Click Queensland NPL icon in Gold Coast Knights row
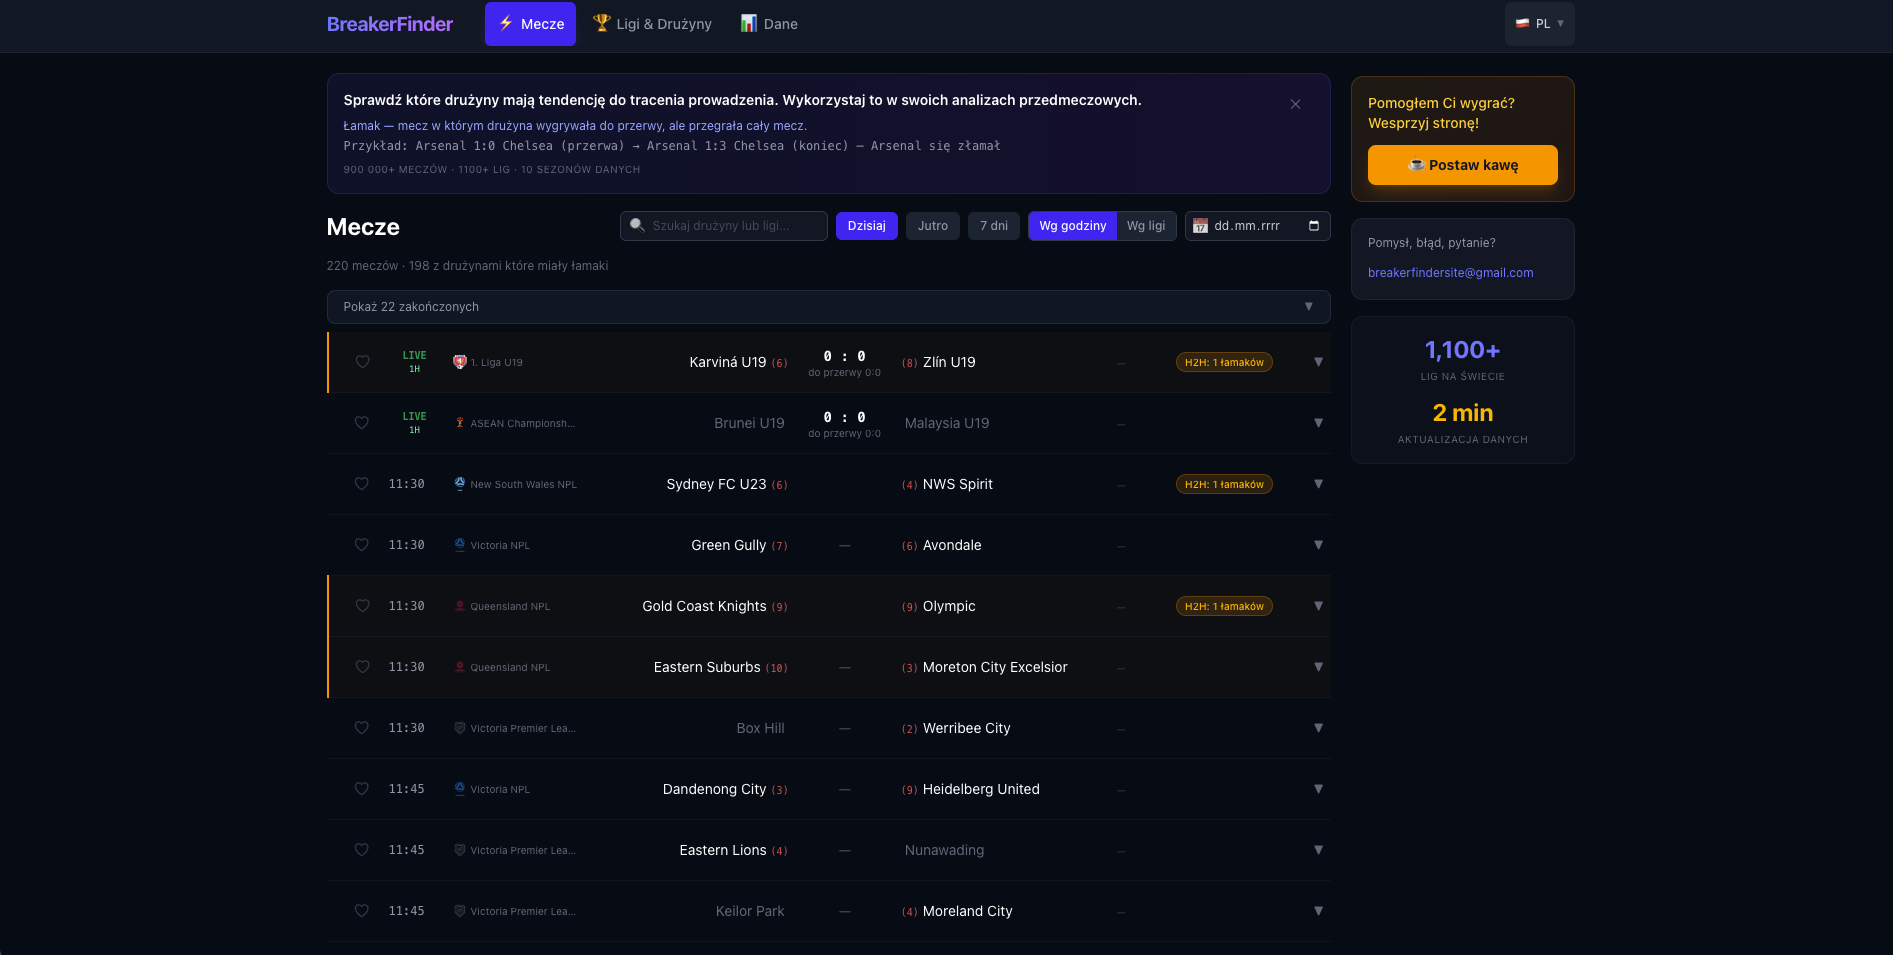 click(x=460, y=606)
